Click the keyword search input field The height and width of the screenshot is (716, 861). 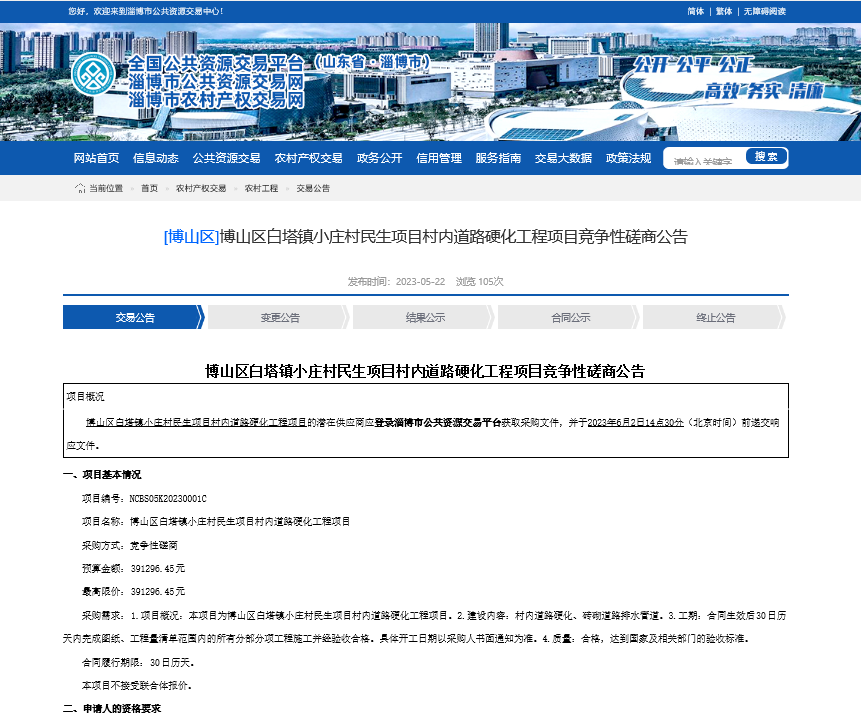pyautogui.click(x=705, y=159)
